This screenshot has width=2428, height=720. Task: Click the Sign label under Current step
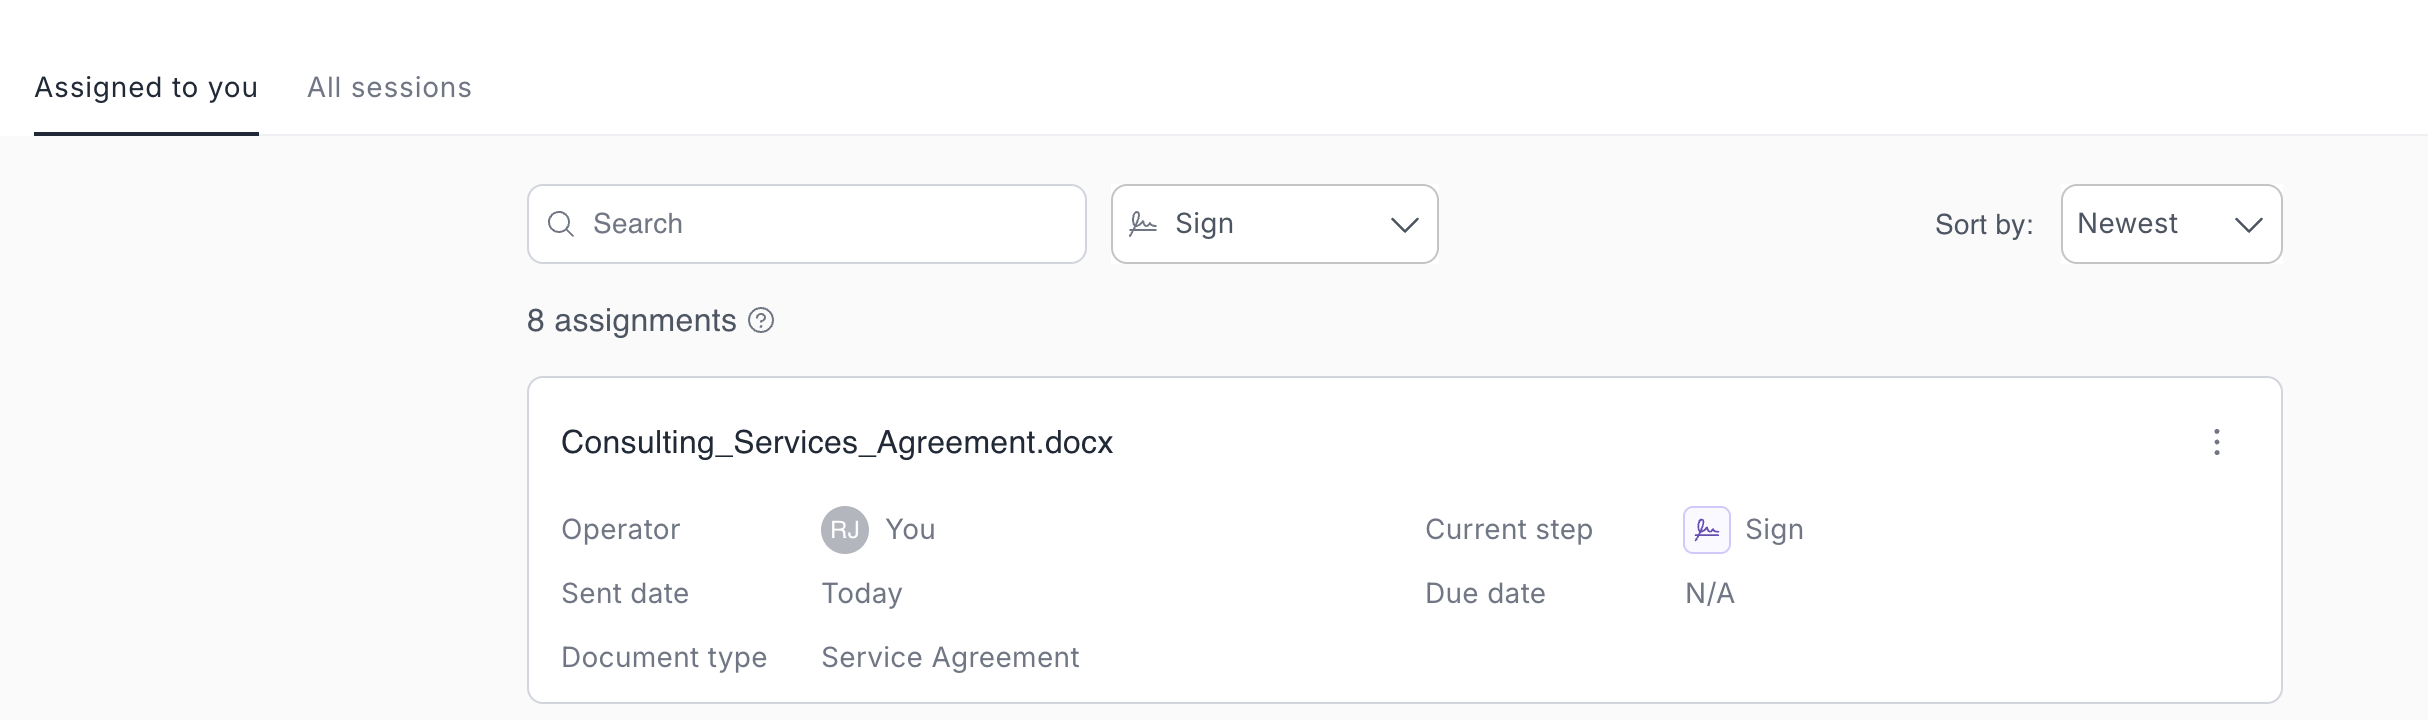point(1774,530)
